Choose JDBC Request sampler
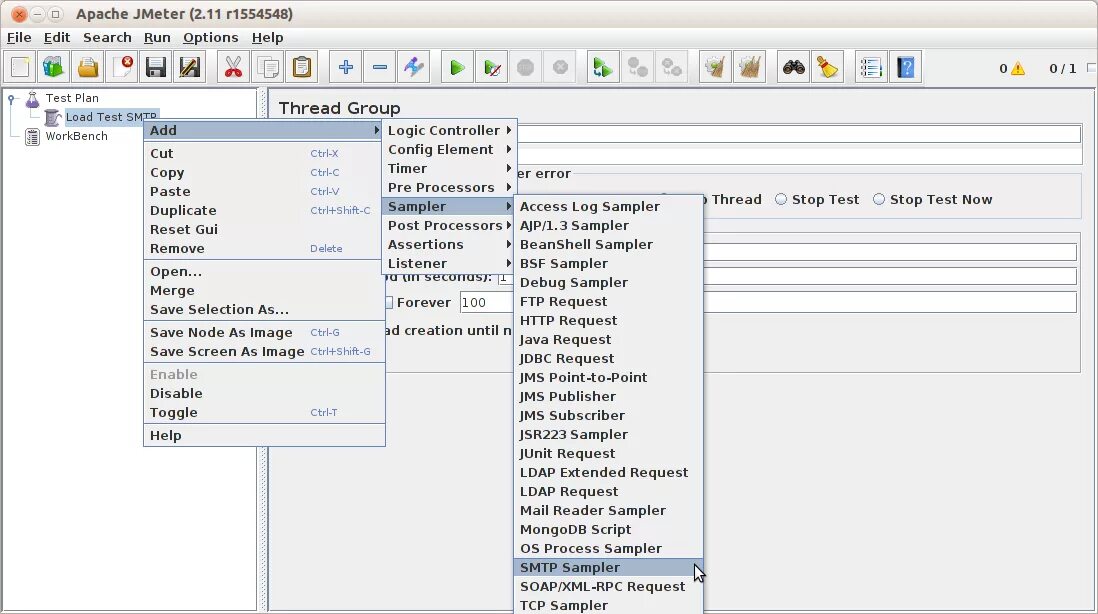Image resolution: width=1098 pixels, height=614 pixels. (609, 358)
